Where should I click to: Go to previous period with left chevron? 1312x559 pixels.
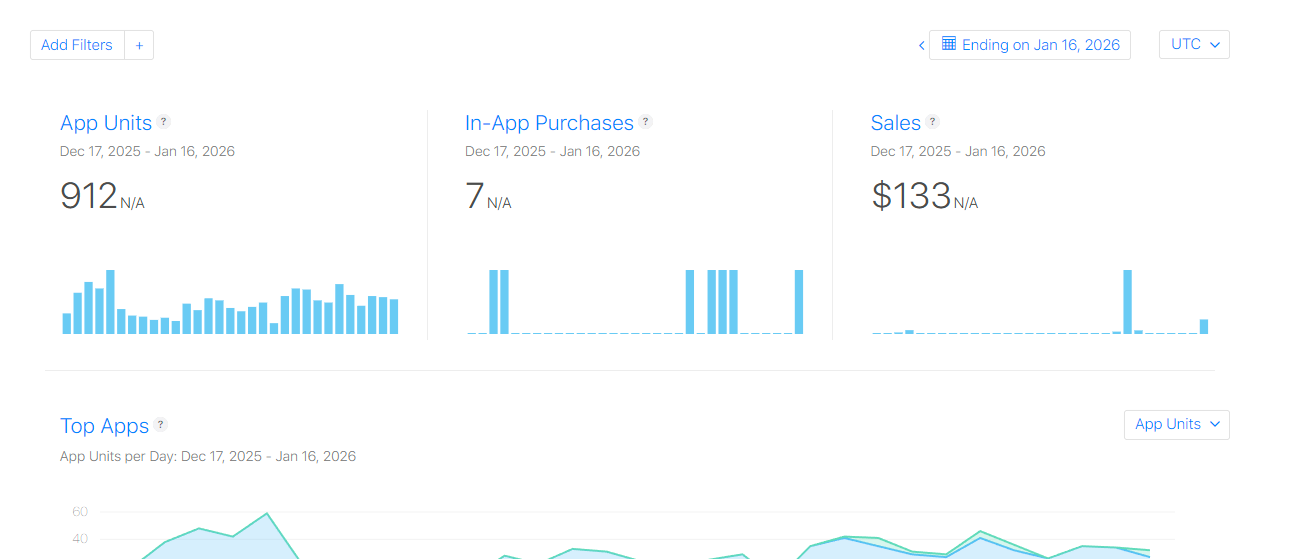click(921, 45)
